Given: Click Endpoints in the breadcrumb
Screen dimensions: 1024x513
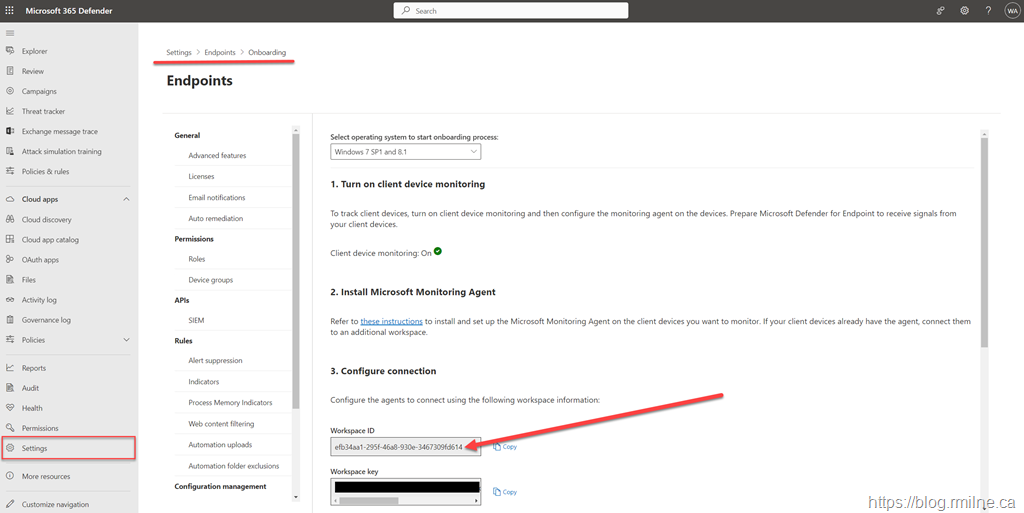Looking at the screenshot, I should 220,52.
